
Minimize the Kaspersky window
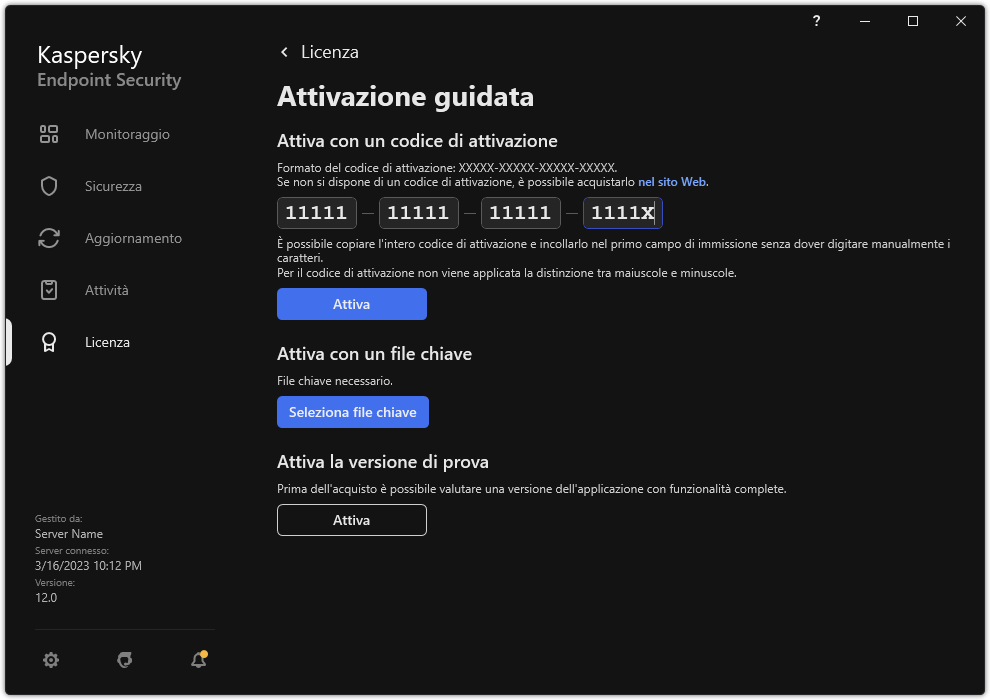click(865, 21)
